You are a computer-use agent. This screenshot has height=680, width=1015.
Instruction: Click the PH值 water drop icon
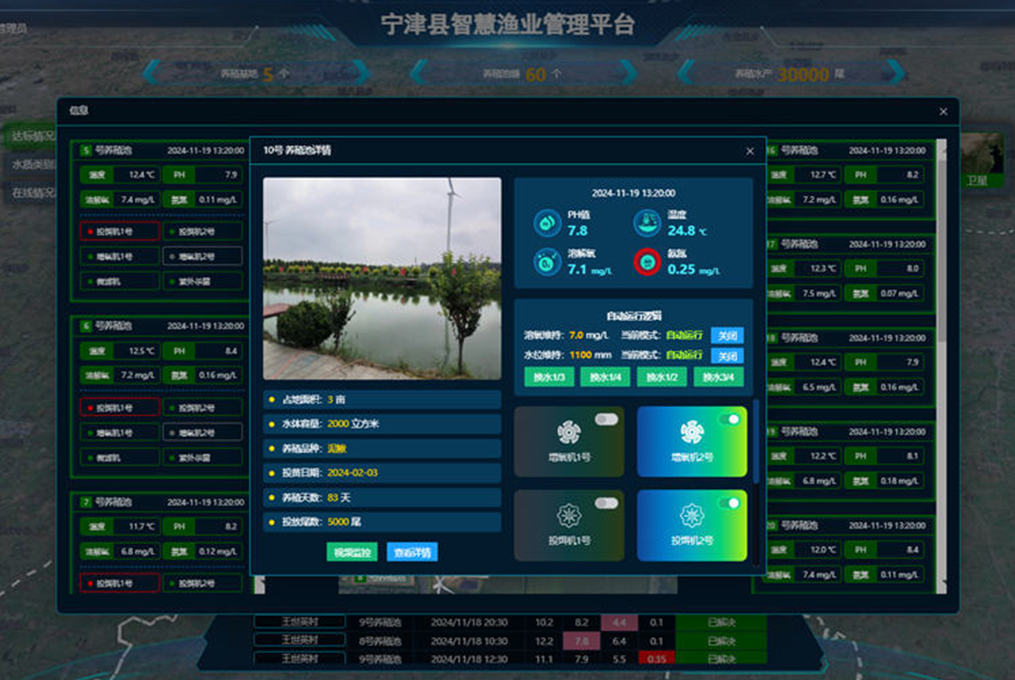pos(547,222)
